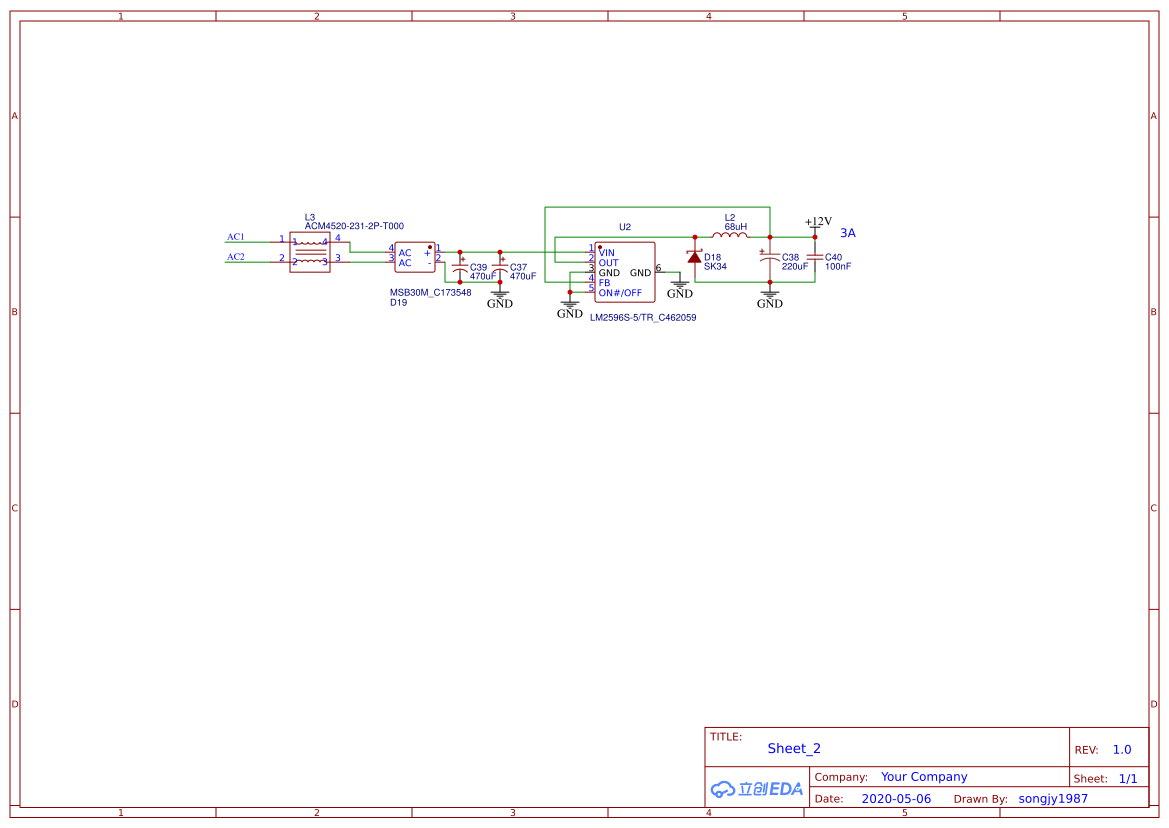The width and height of the screenshot is (1169, 828).
Task: Select capacitor C38 symbol
Action: [x=769, y=258]
